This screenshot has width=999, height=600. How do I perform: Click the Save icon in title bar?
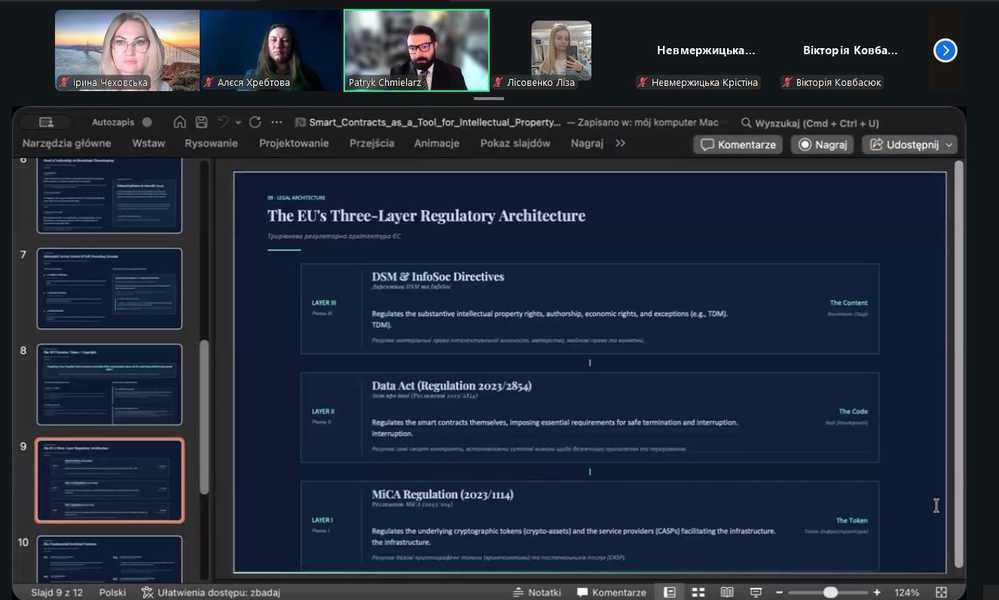[x=202, y=122]
